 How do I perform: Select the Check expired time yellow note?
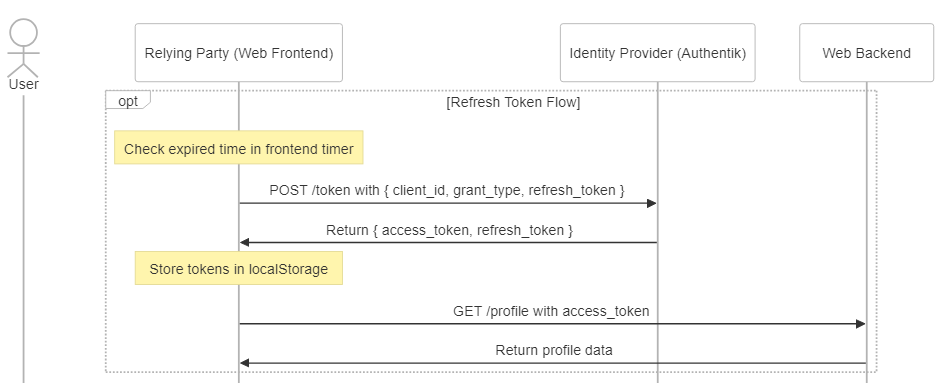[239, 148]
